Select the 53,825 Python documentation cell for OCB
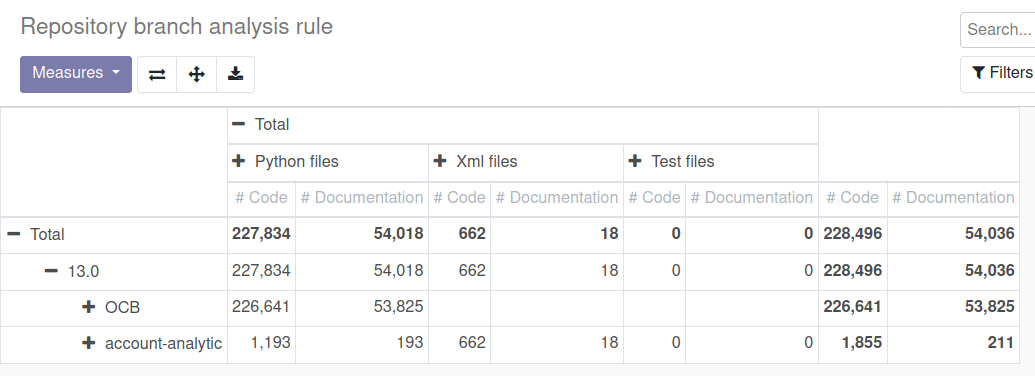Viewport: 1035px width, 376px height. (362, 308)
